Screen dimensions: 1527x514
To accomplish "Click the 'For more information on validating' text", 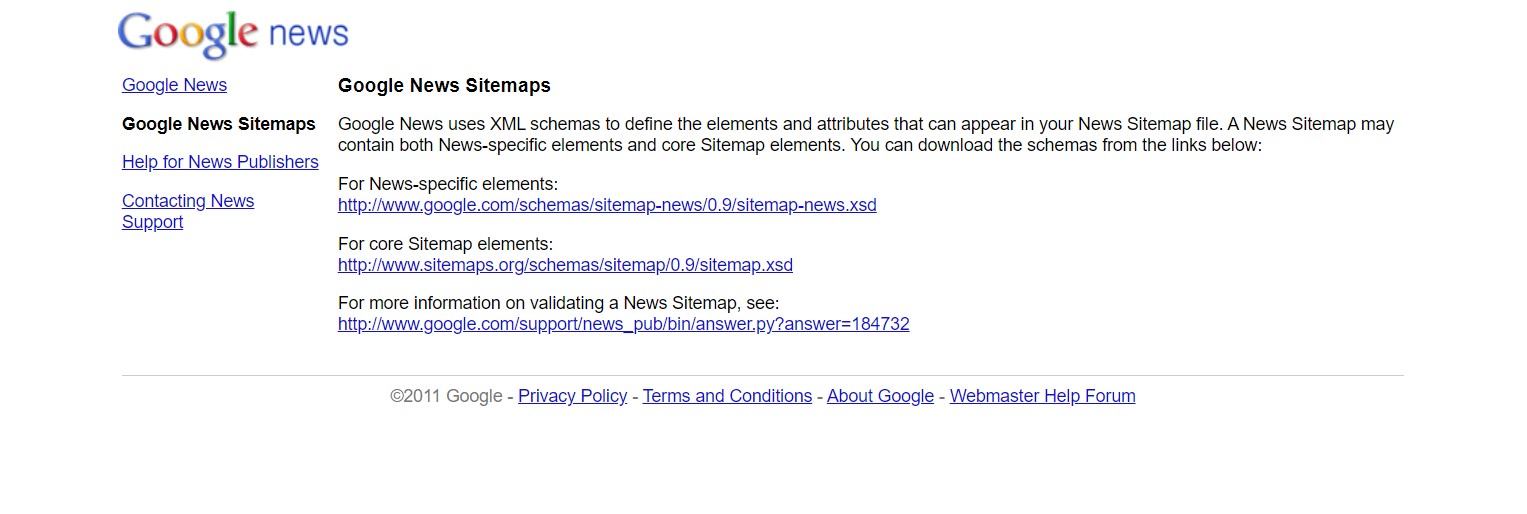I will pos(558,303).
